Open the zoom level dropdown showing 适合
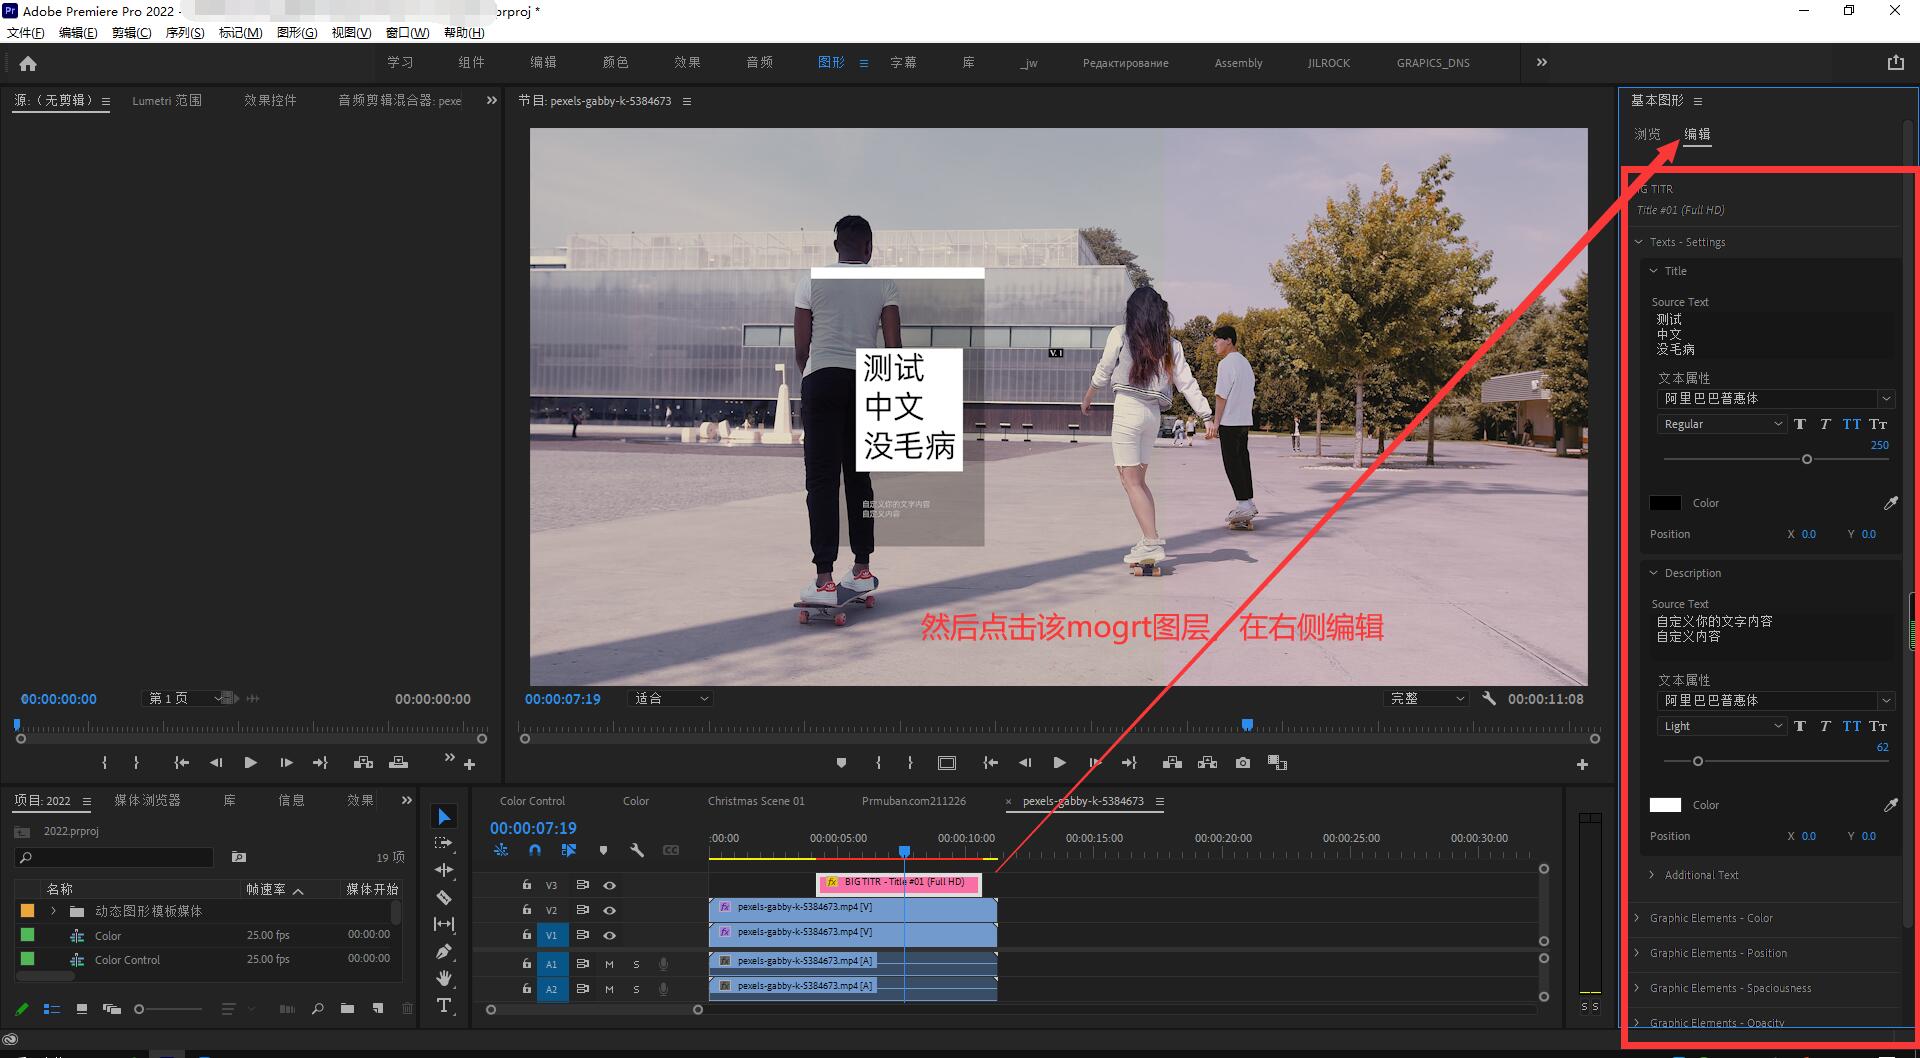 [x=671, y=698]
